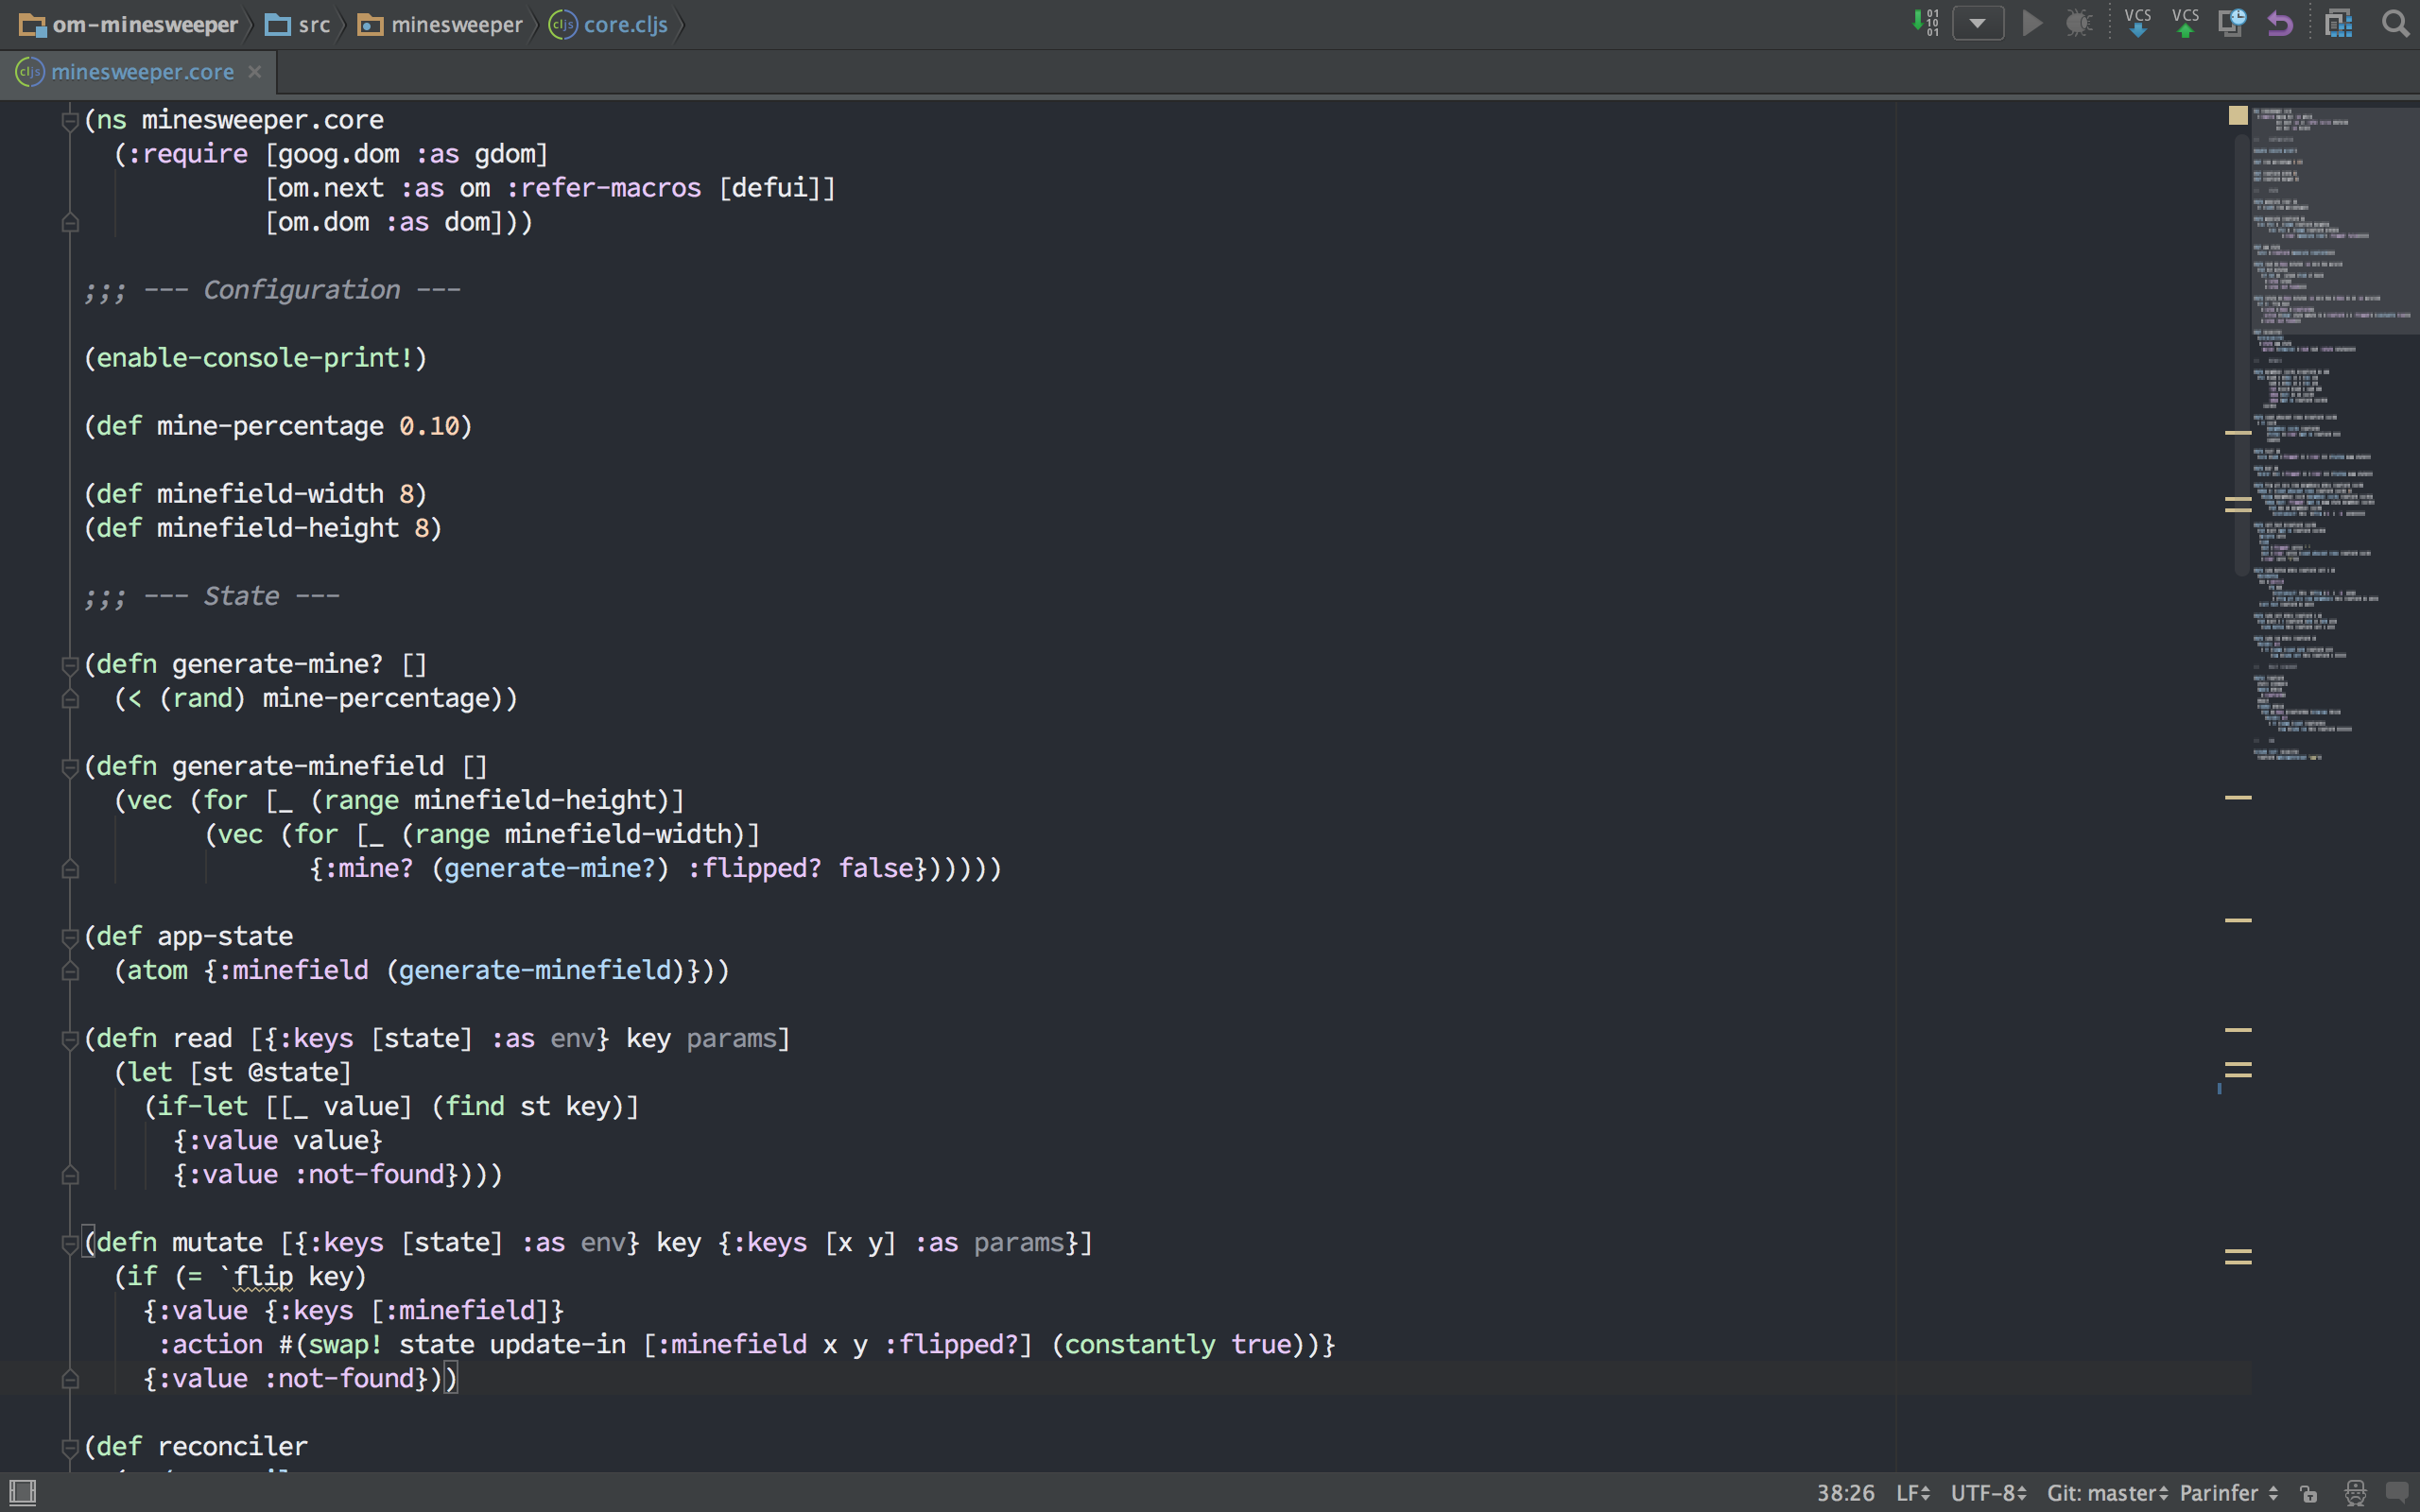Click the src breadcrumb folder
The image size is (2420, 1512).
point(313,24)
